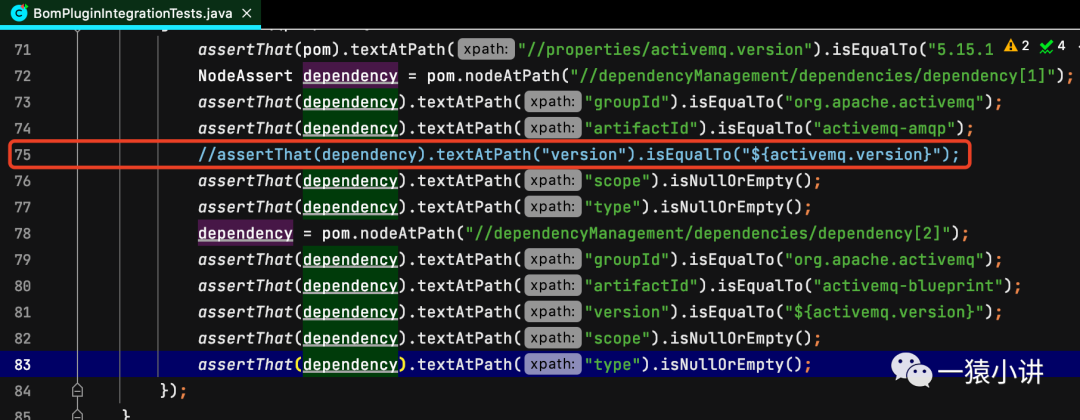Click the xpath hint before "artifactId" on line 80

[x=552, y=286]
